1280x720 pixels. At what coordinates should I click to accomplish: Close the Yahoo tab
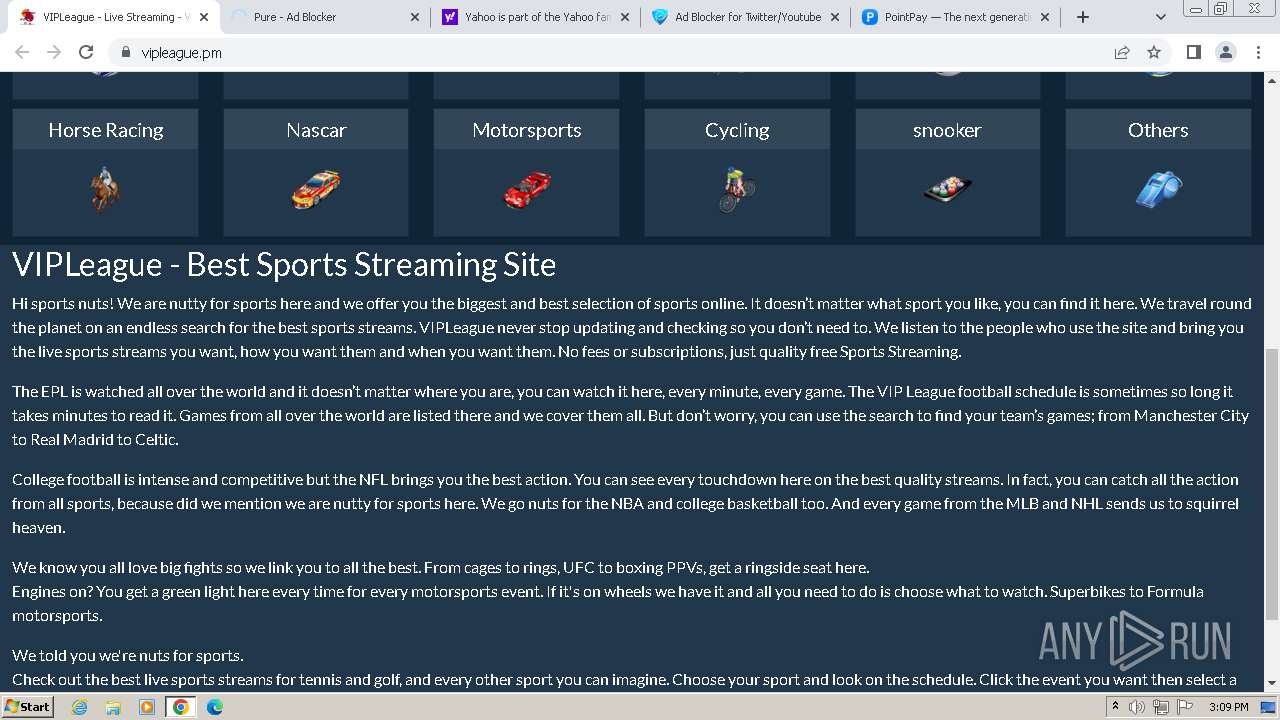coord(625,17)
